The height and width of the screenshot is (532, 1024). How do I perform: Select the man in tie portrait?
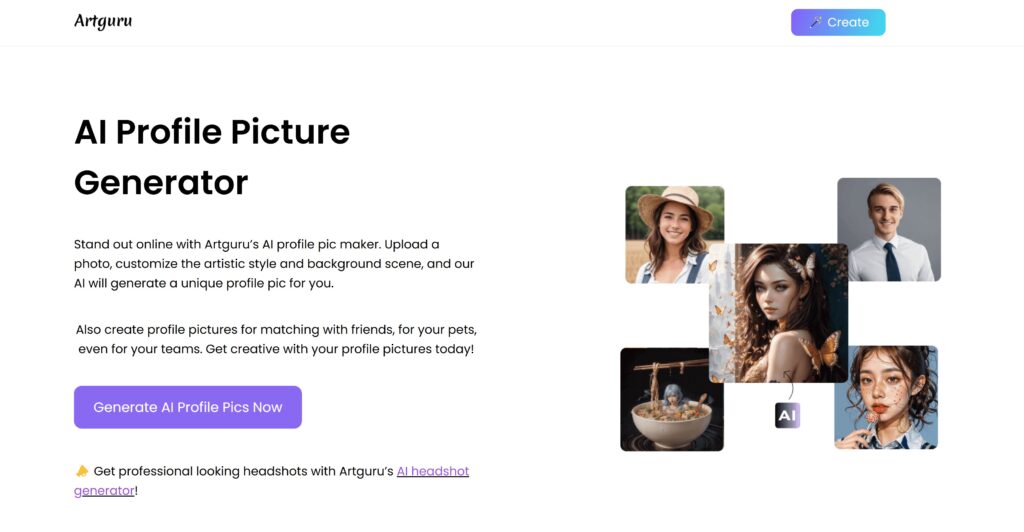pyautogui.click(x=889, y=229)
